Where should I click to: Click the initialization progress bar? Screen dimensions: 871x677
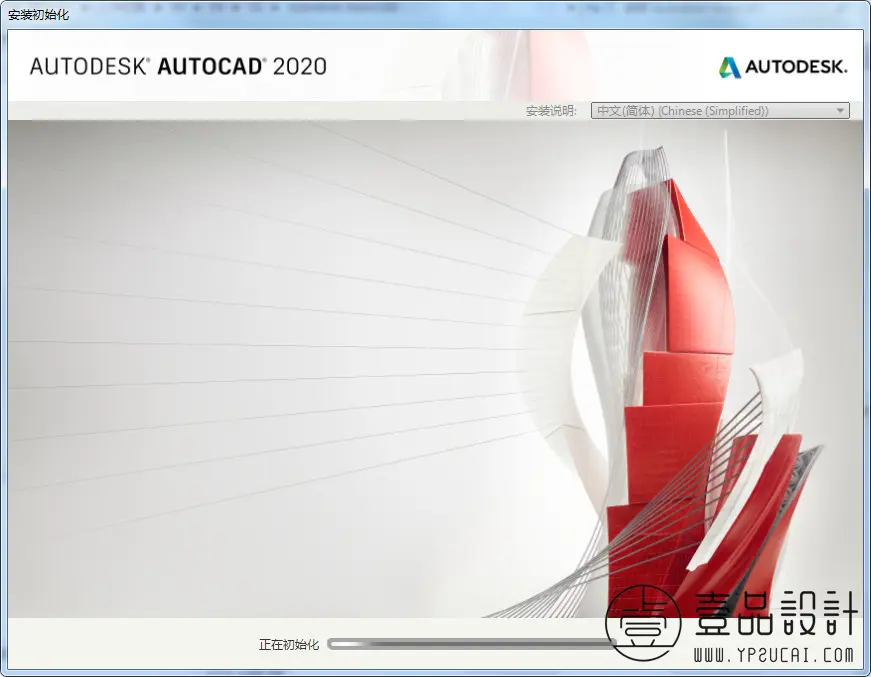pyautogui.click(x=472, y=644)
